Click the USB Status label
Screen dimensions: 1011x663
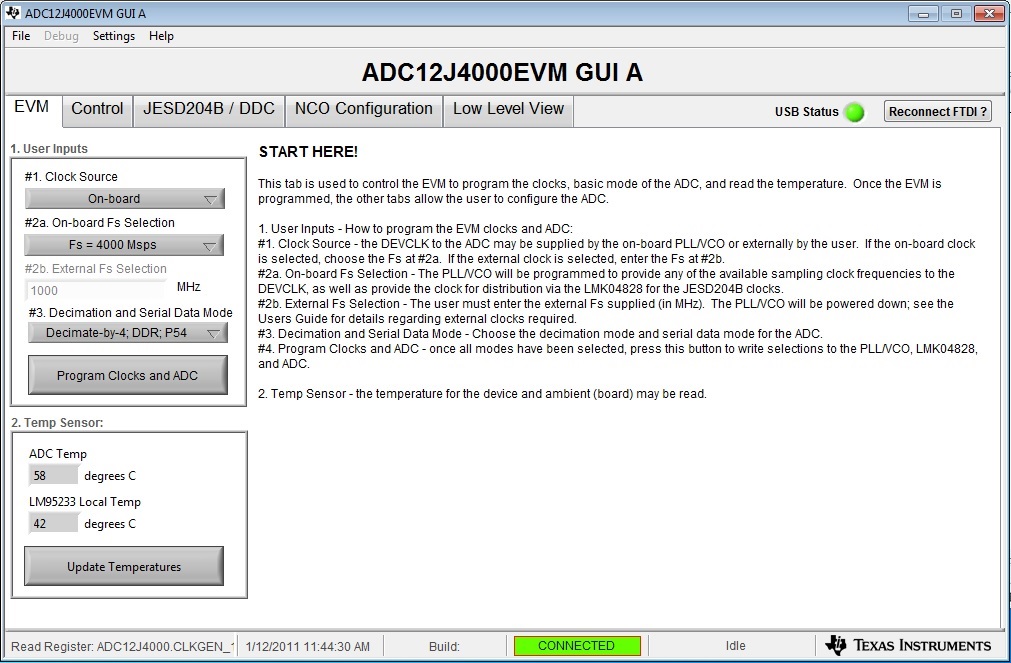[807, 112]
